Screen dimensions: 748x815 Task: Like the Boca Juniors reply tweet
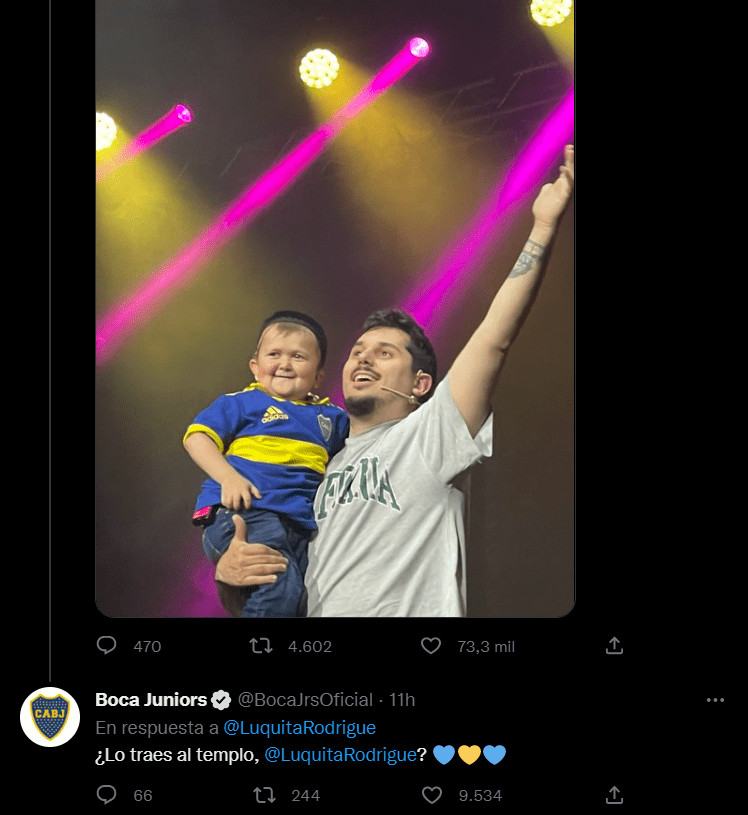431,795
